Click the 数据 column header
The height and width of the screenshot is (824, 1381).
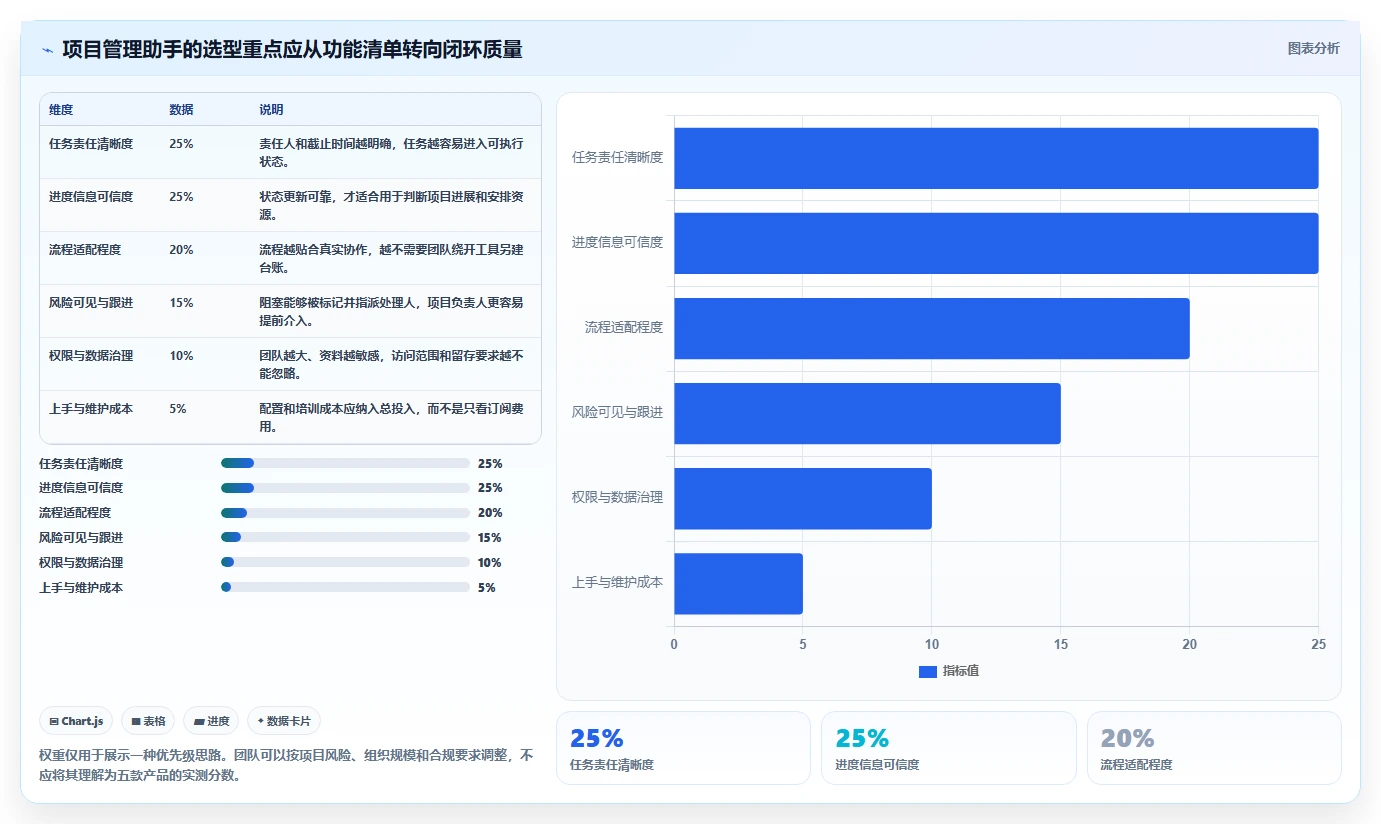pyautogui.click(x=181, y=110)
